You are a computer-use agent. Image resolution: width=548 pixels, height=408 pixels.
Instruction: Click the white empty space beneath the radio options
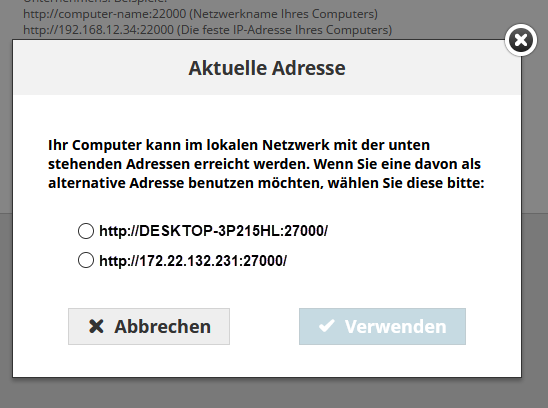tap(267, 288)
